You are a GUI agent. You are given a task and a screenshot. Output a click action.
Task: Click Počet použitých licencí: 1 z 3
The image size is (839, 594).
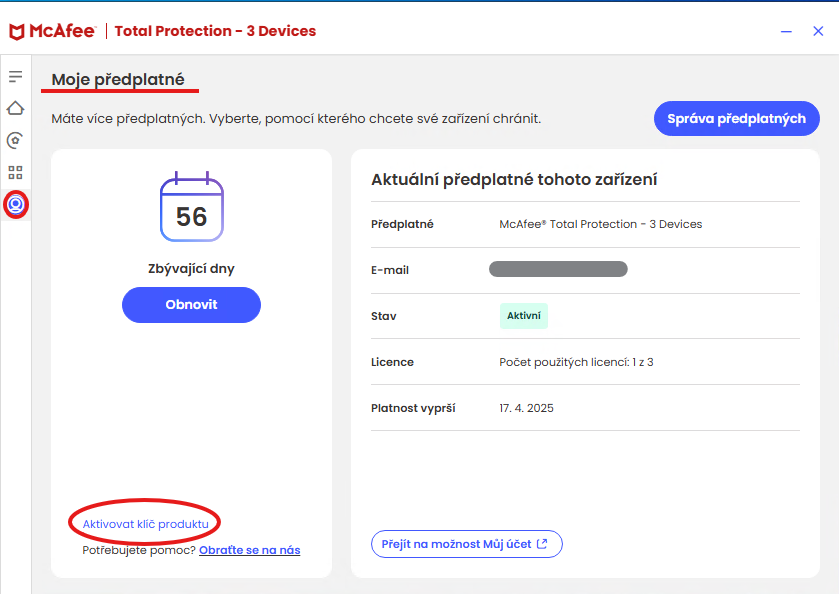[576, 362]
